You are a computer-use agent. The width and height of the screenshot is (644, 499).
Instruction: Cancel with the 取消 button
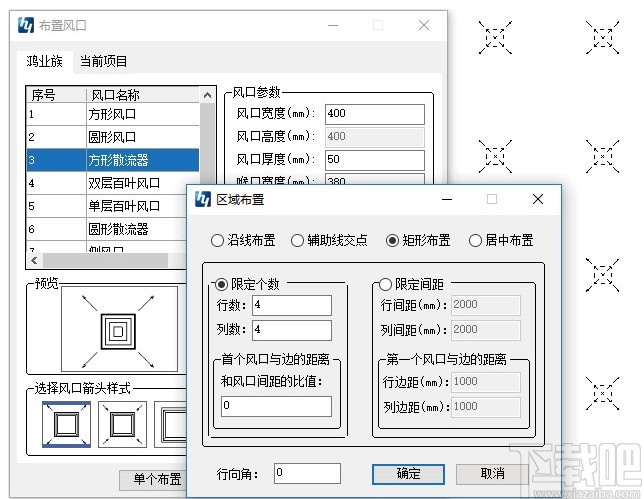click(x=492, y=474)
